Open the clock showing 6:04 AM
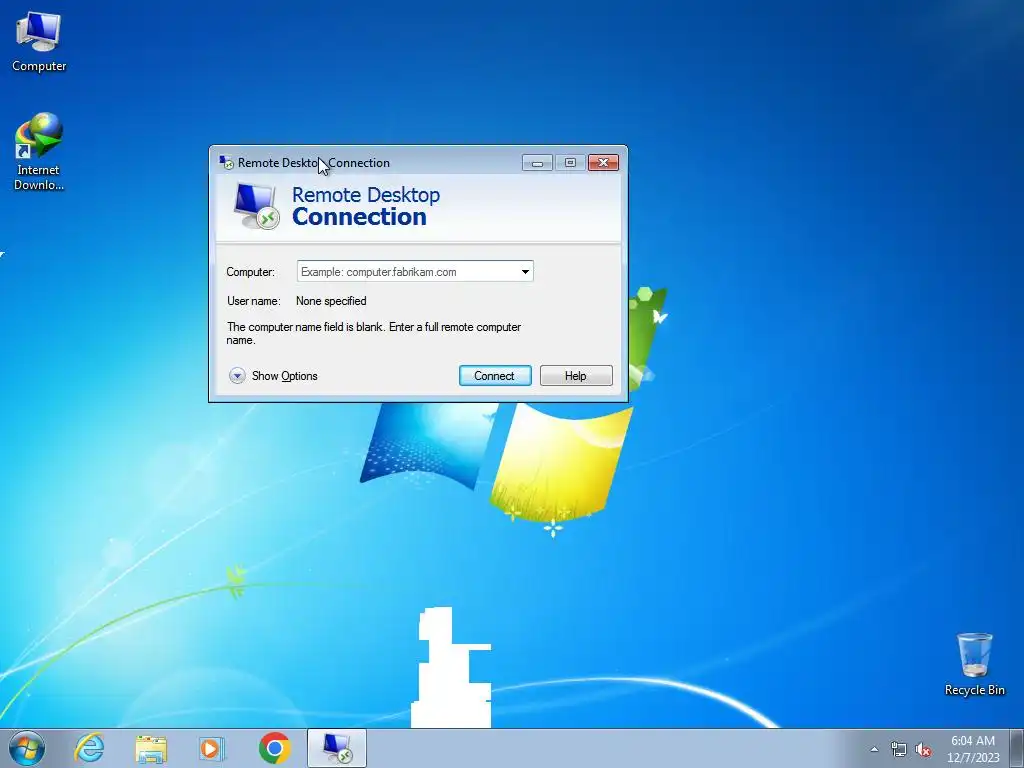1024x768 pixels. coord(973,749)
